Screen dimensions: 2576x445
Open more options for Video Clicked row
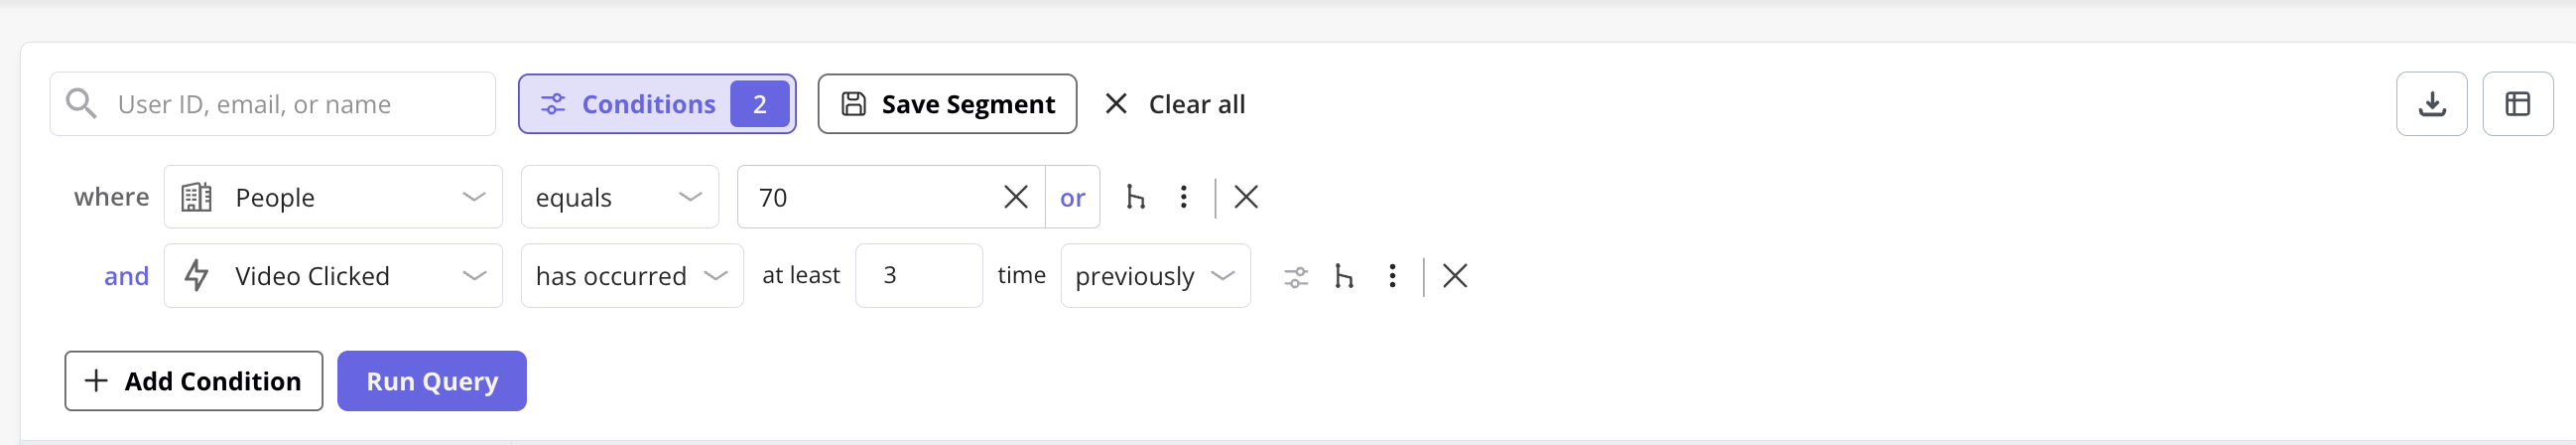[x=1392, y=276]
